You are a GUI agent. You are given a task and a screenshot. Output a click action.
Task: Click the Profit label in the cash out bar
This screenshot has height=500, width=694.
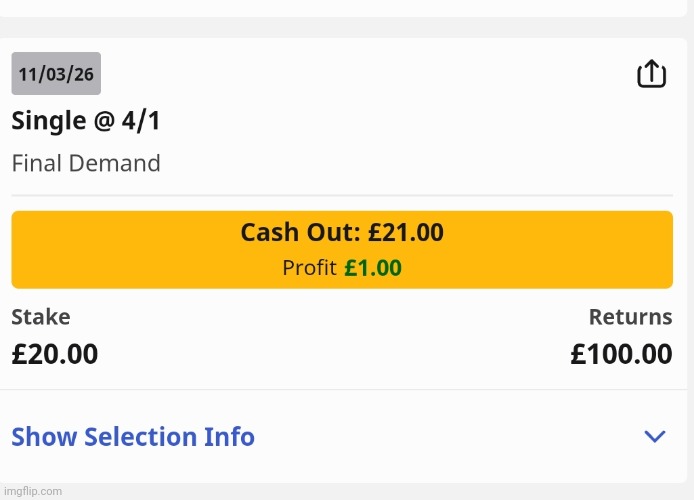[309, 268]
